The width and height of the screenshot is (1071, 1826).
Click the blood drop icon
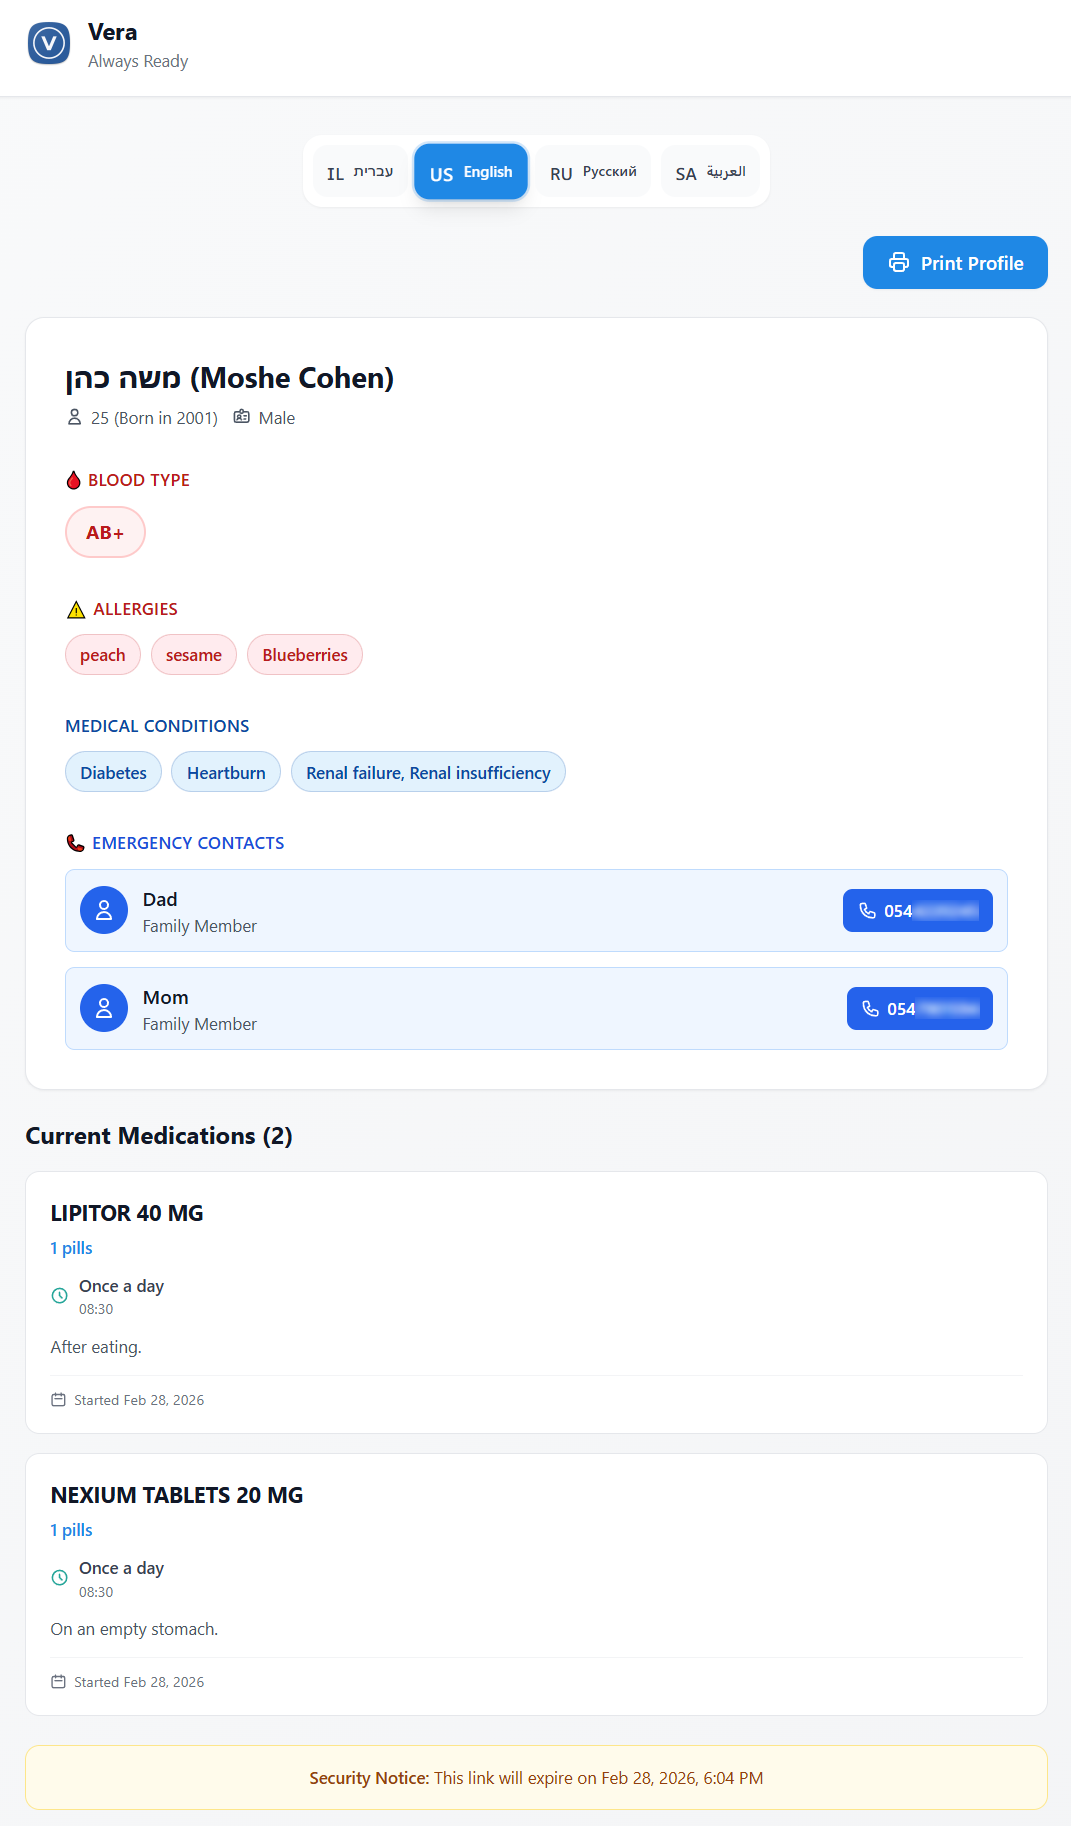click(74, 480)
